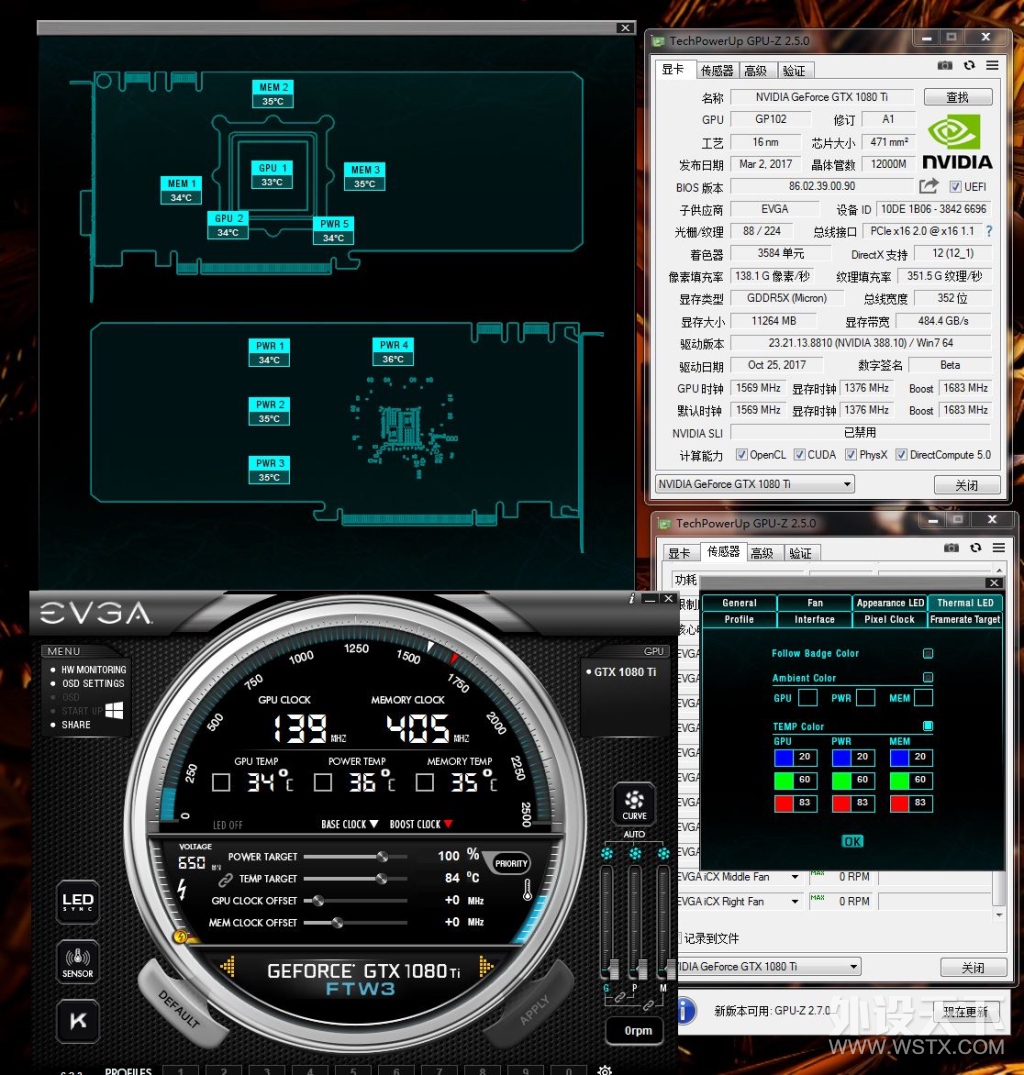The height and width of the screenshot is (1075, 1024).
Task: Take screenshot with camera icon in top GPU-Z
Action: [944, 65]
